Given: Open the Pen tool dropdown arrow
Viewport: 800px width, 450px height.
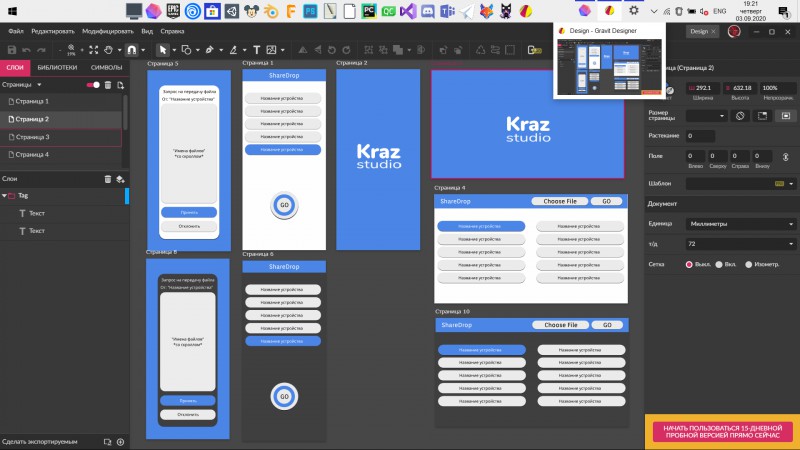Looking at the screenshot, I should [x=221, y=51].
